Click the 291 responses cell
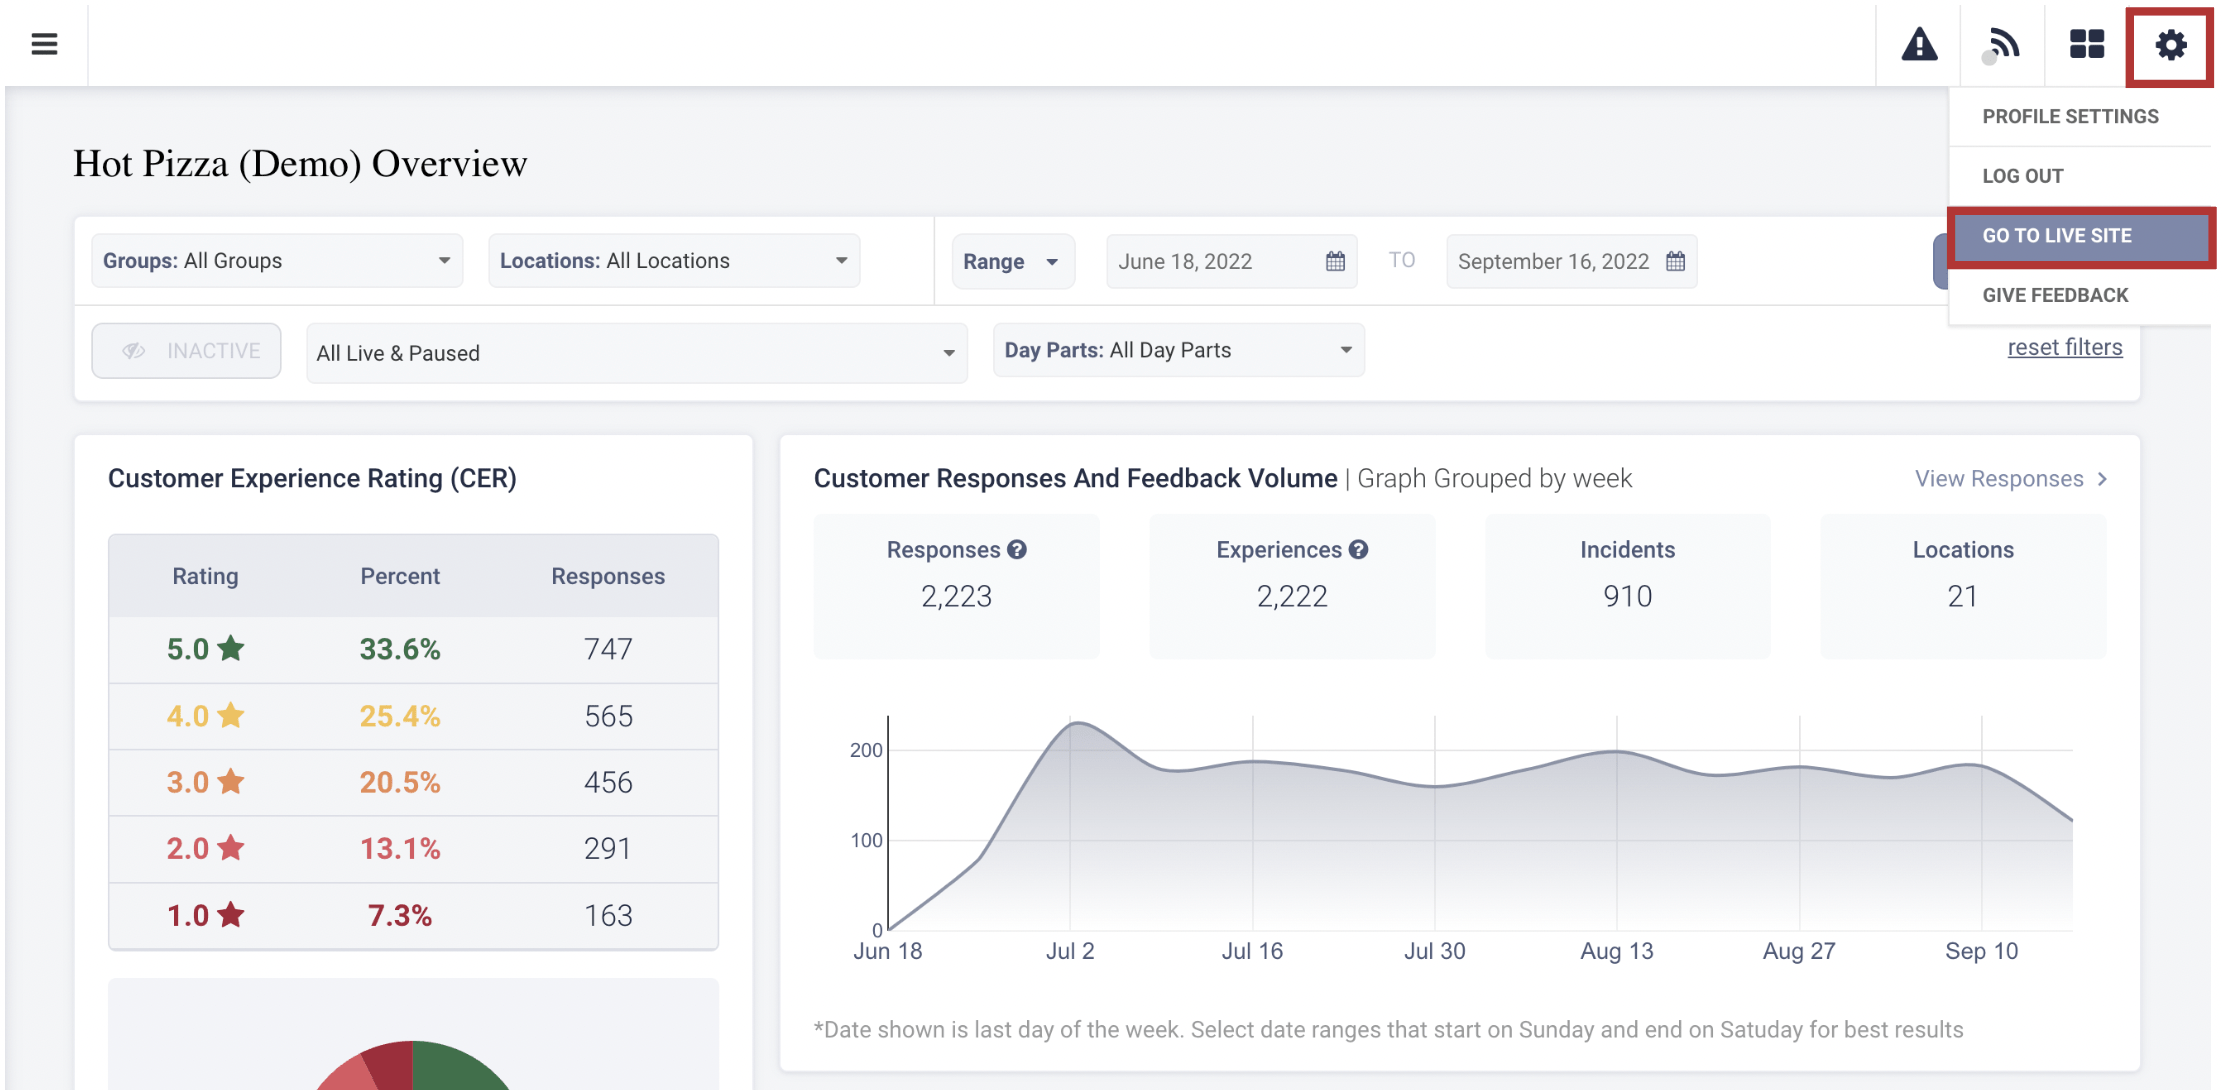 coord(608,849)
